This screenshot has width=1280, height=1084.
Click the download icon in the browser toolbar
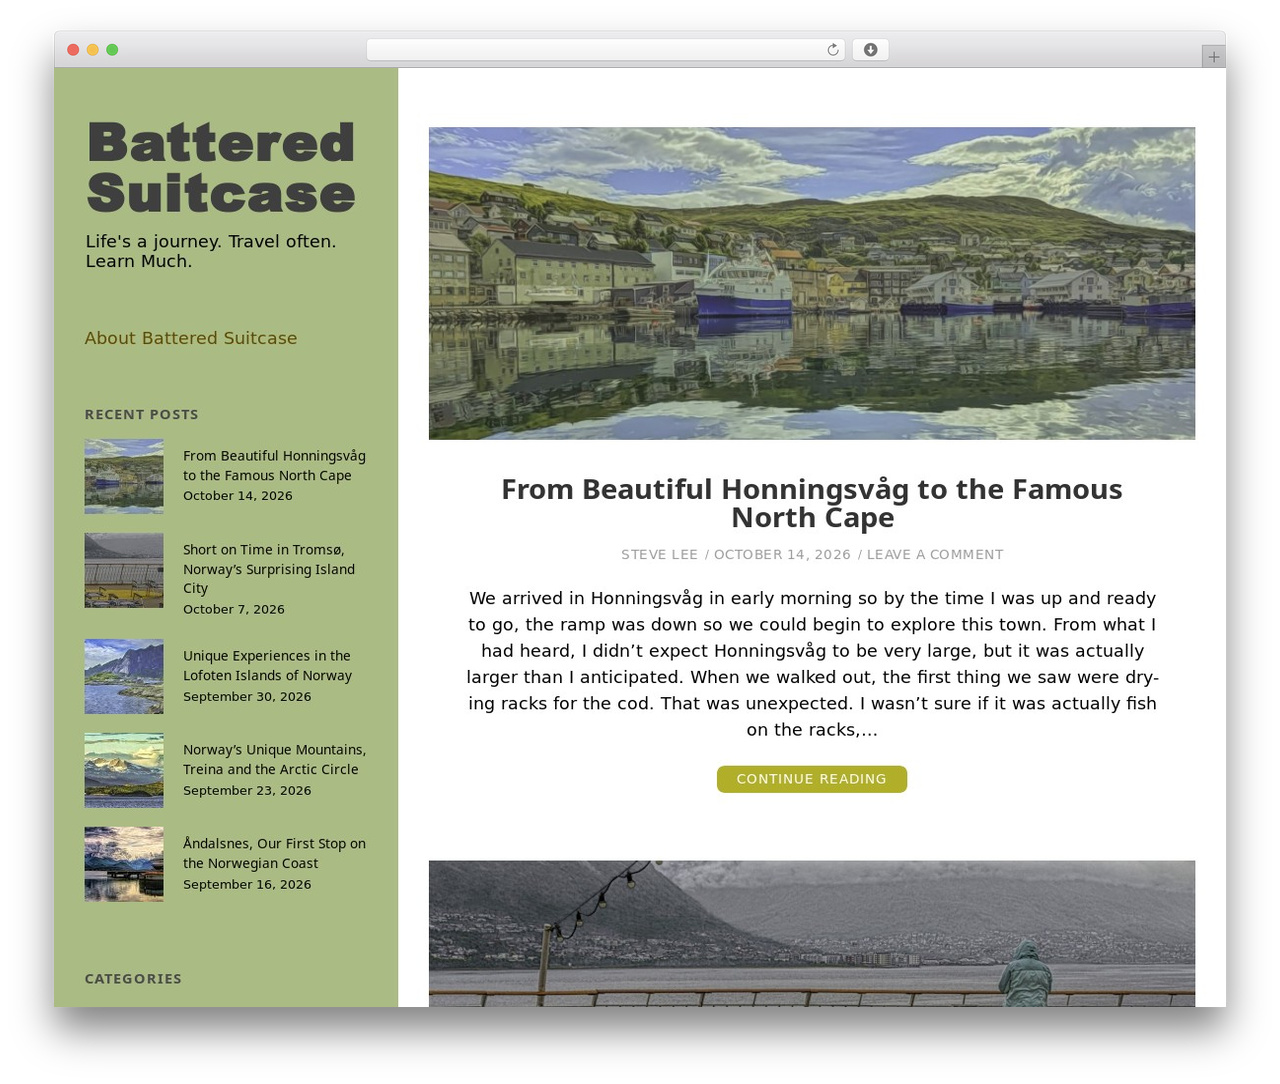coord(870,50)
